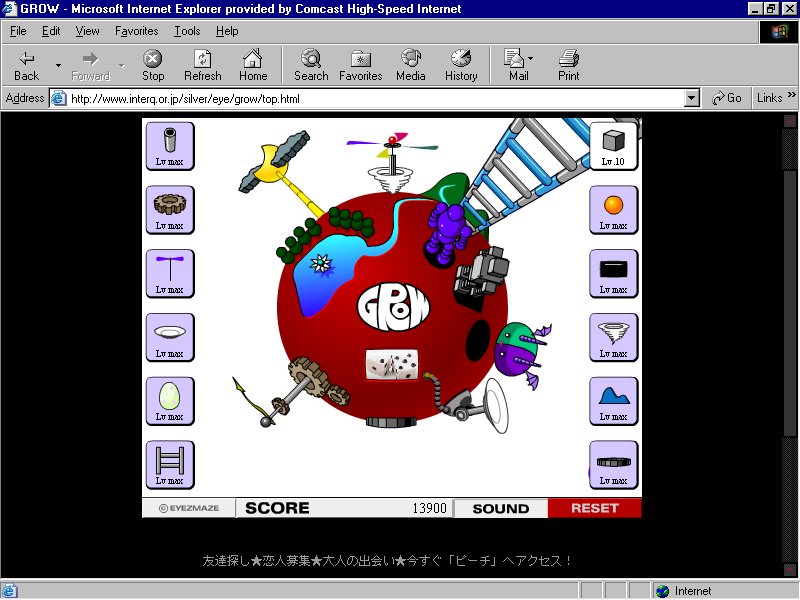Open the Mail dropdown in toolbar
This screenshot has width=800, height=600.
click(531, 58)
